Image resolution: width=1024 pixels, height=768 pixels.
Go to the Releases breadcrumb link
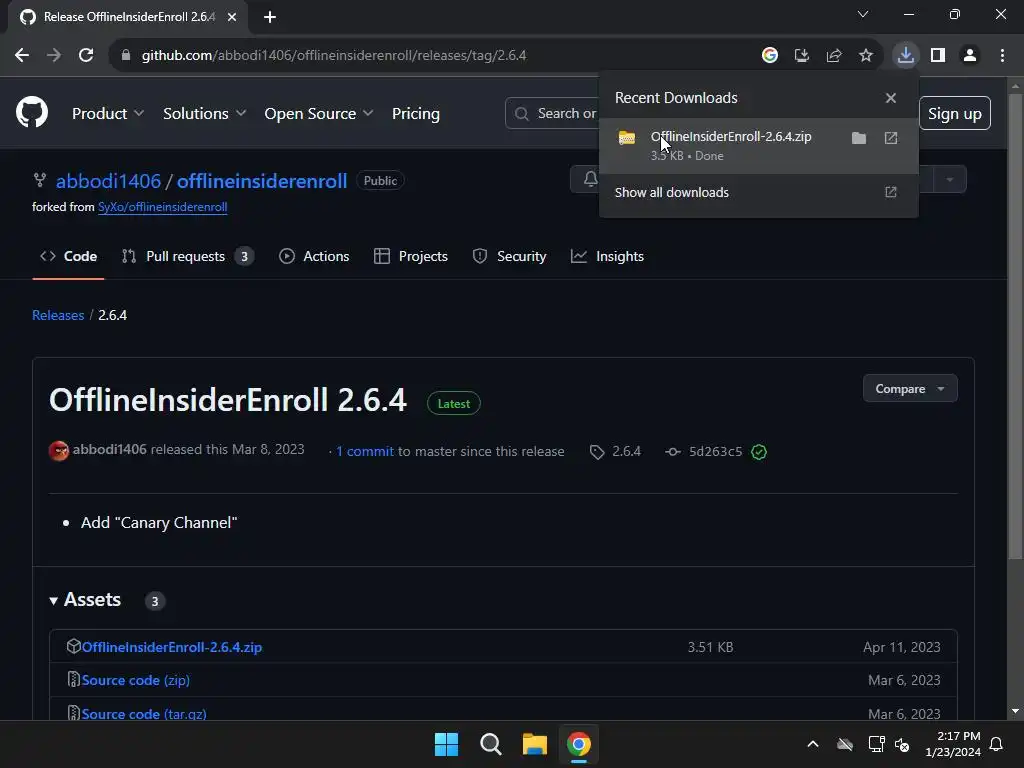point(58,315)
